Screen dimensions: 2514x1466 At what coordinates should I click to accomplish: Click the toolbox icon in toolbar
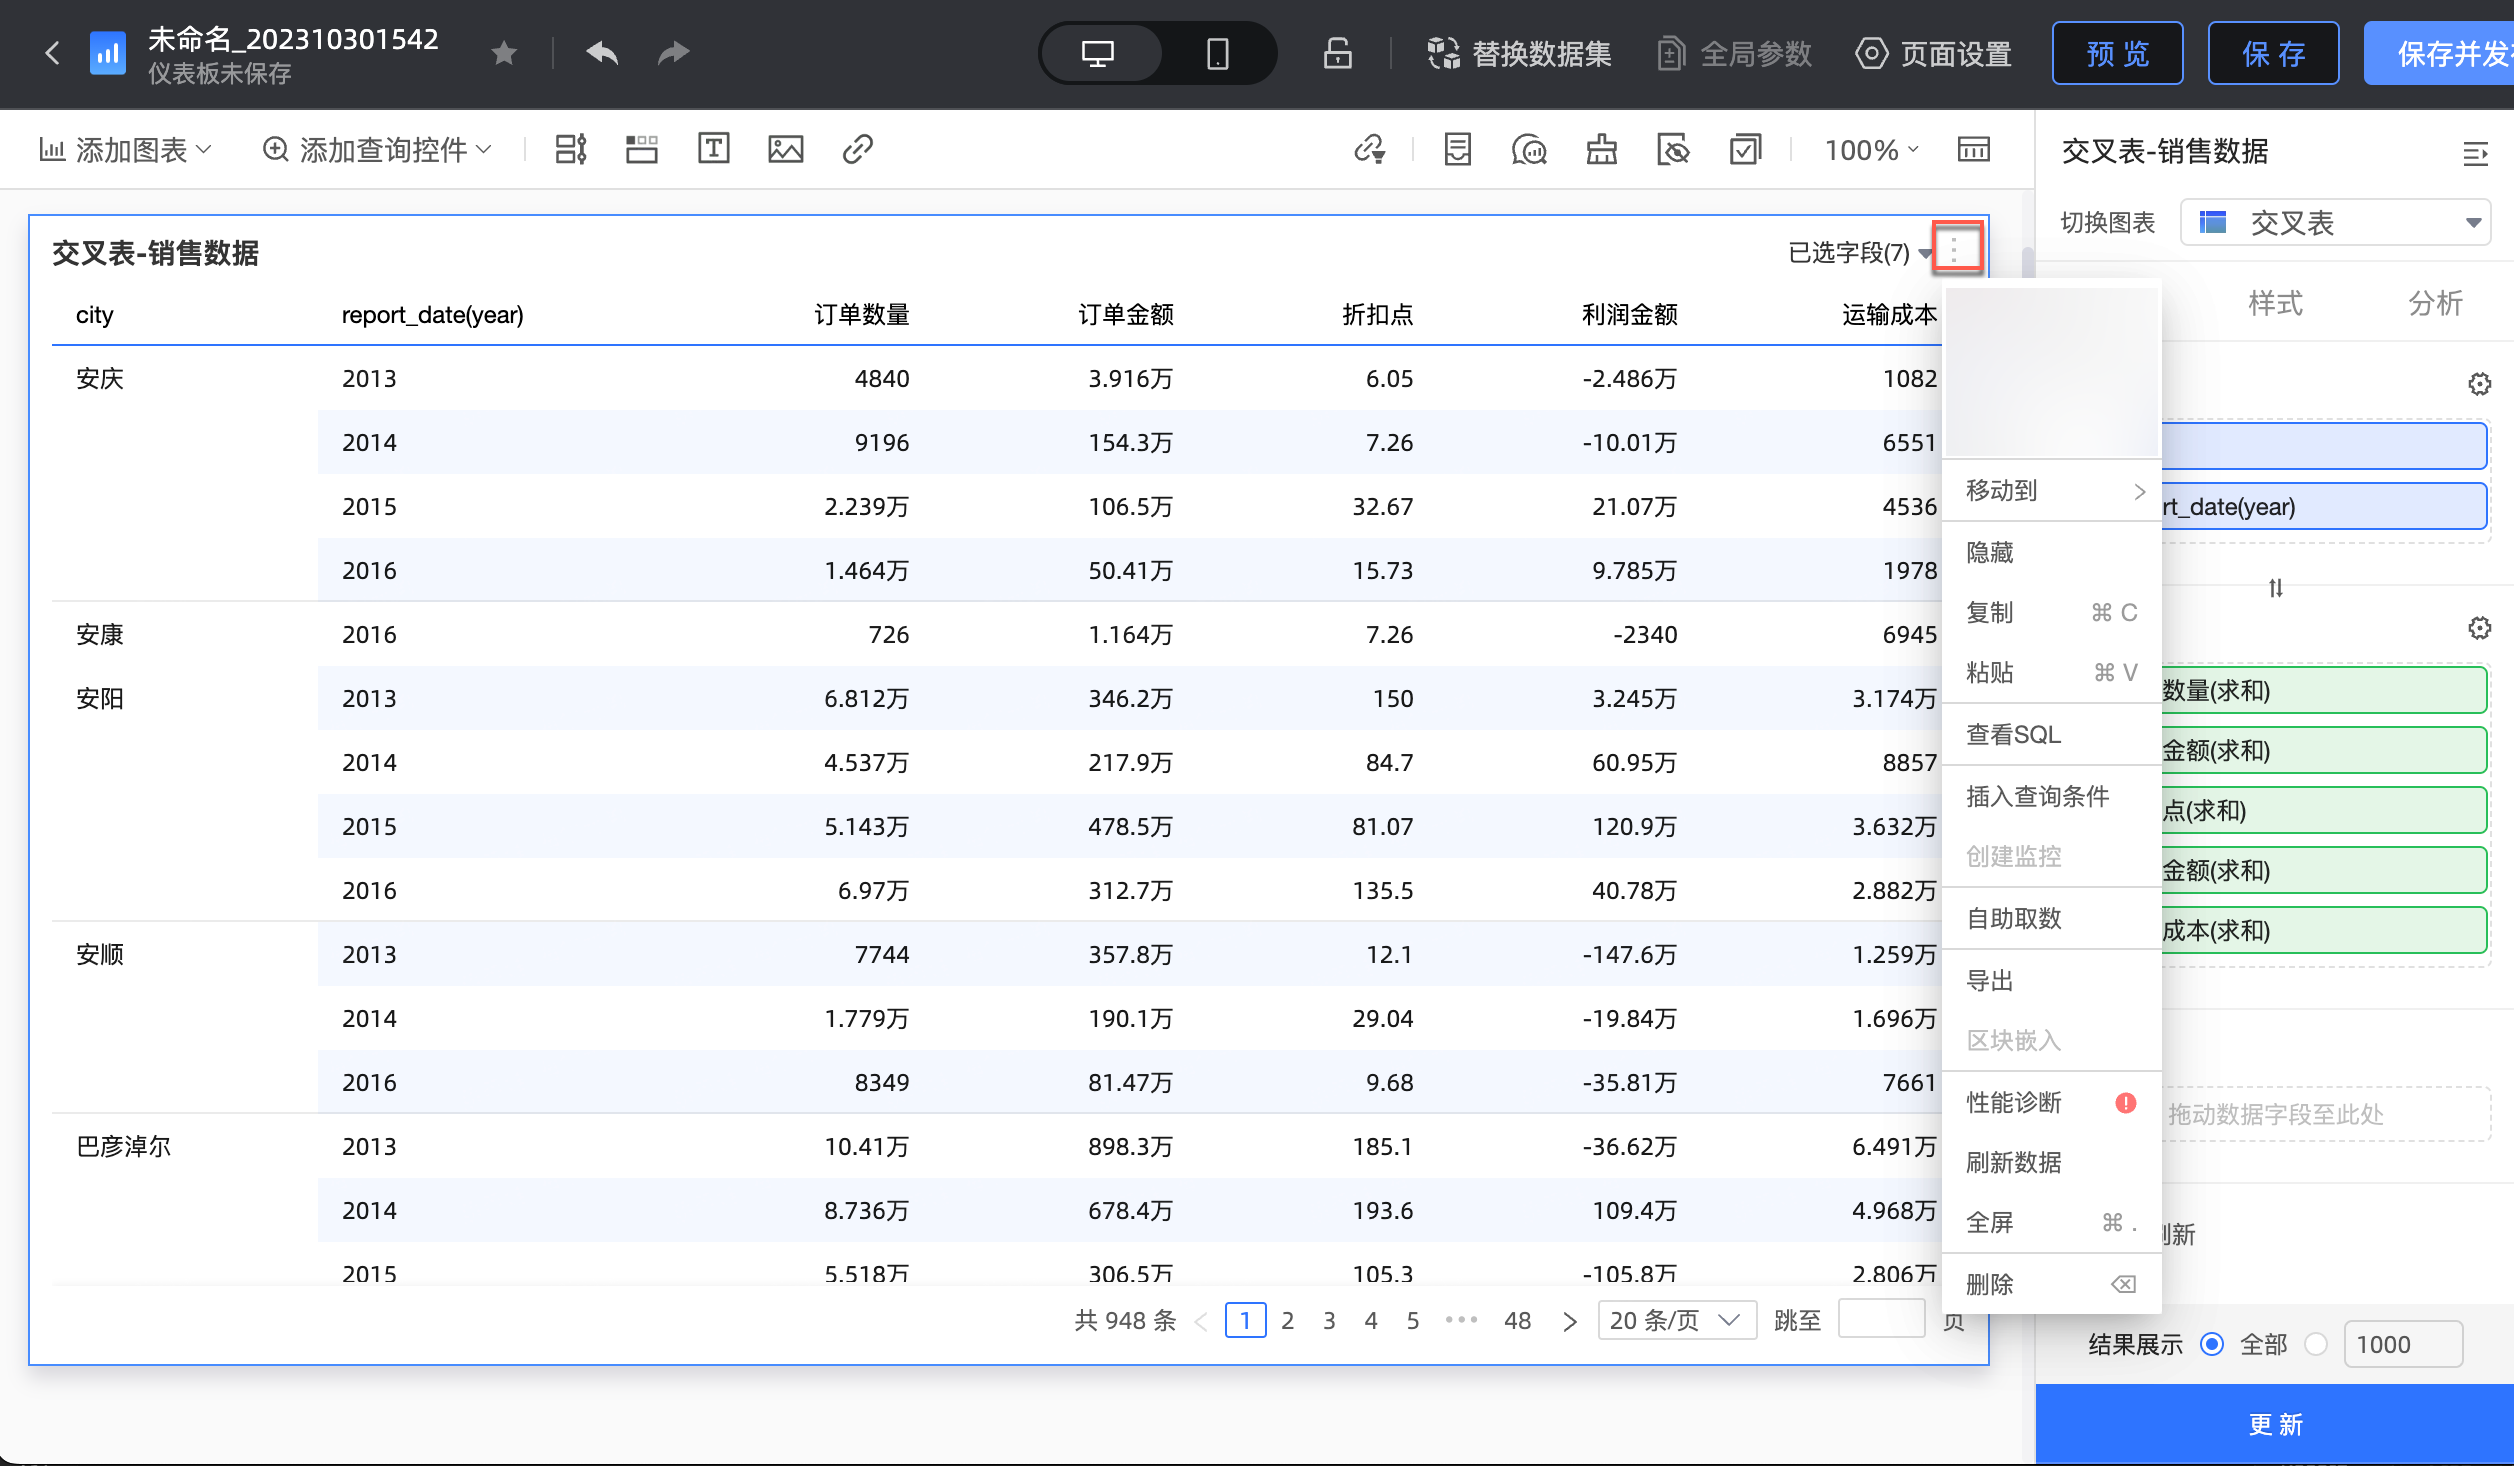[1602, 150]
